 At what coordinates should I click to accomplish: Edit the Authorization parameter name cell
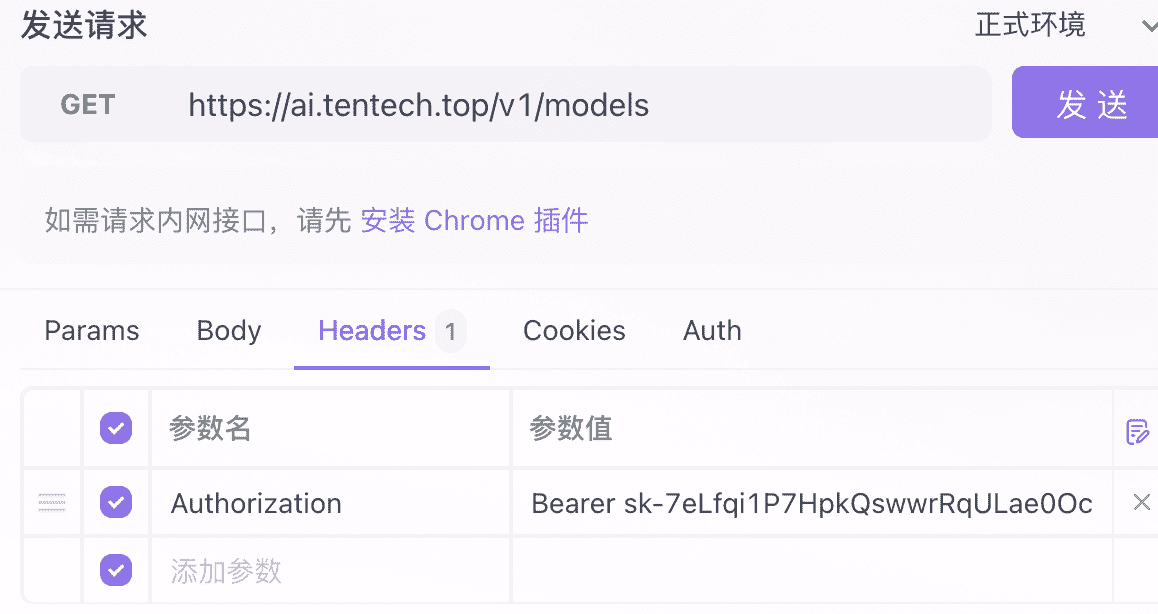330,503
